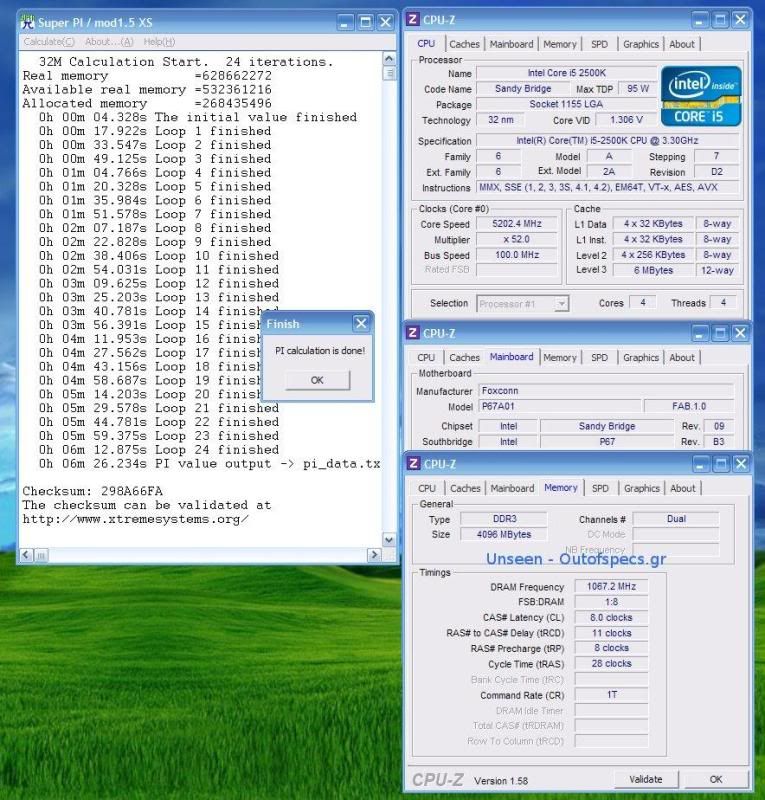The image size is (765, 800).
Task: Close the memory CPU-Z window
Action: [x=739, y=464]
